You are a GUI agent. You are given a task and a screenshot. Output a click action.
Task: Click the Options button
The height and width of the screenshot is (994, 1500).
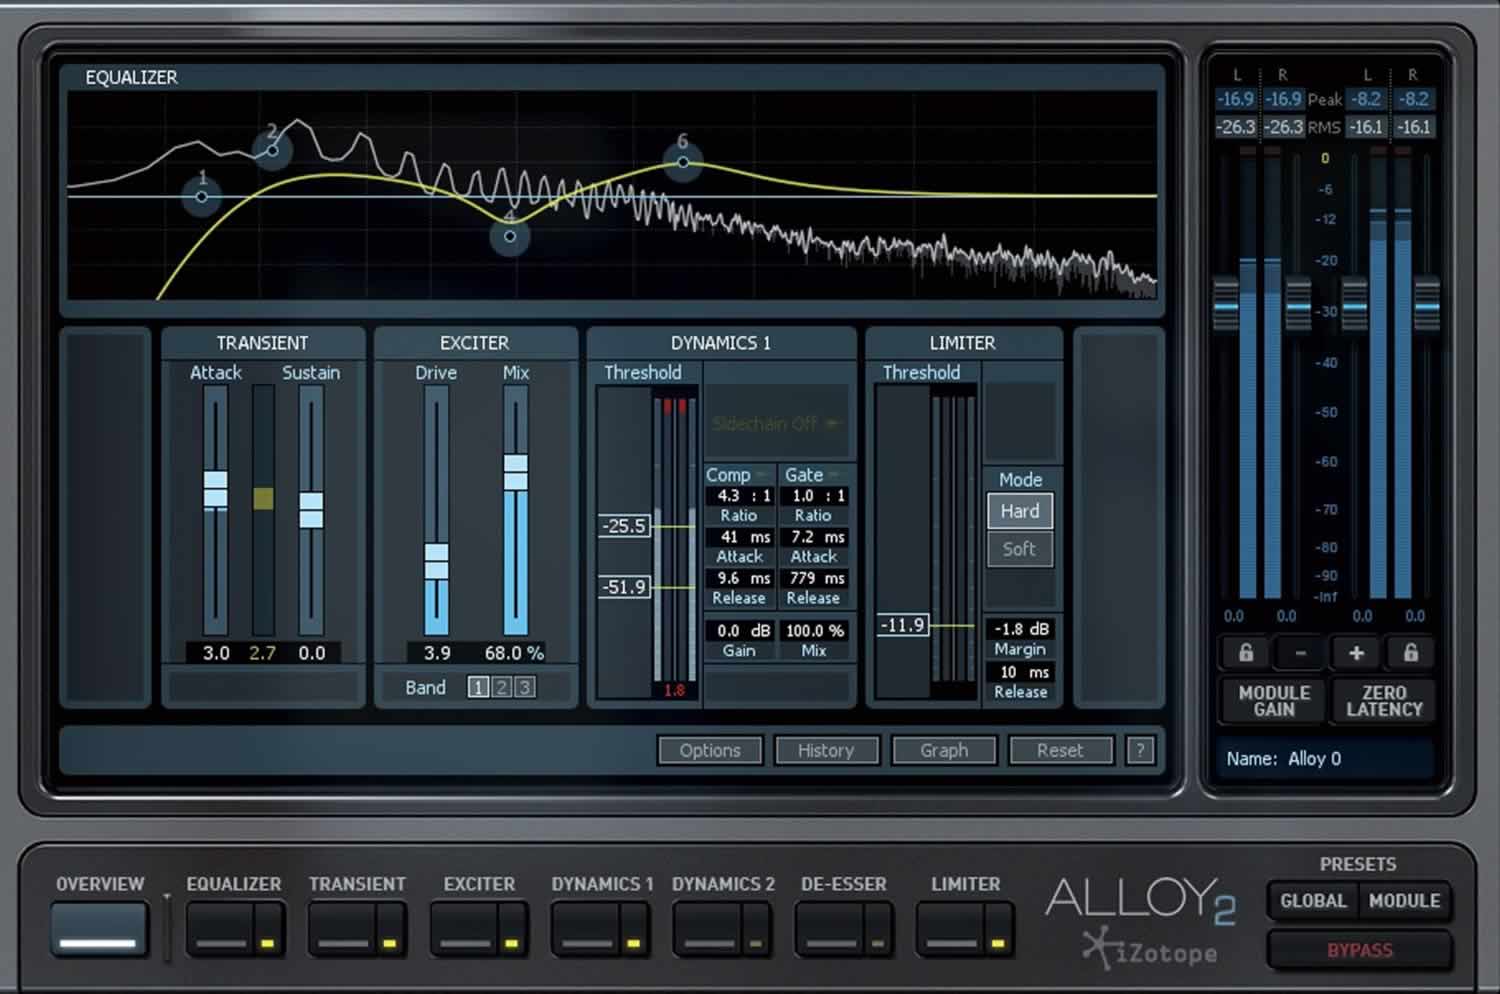pos(710,750)
